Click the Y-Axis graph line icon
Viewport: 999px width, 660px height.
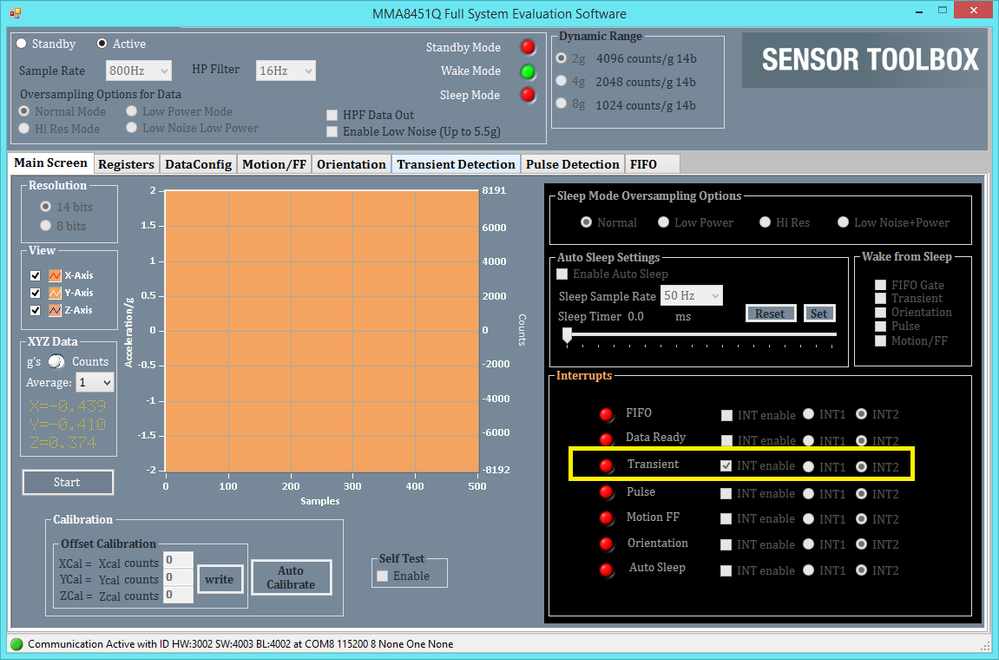click(x=55, y=293)
